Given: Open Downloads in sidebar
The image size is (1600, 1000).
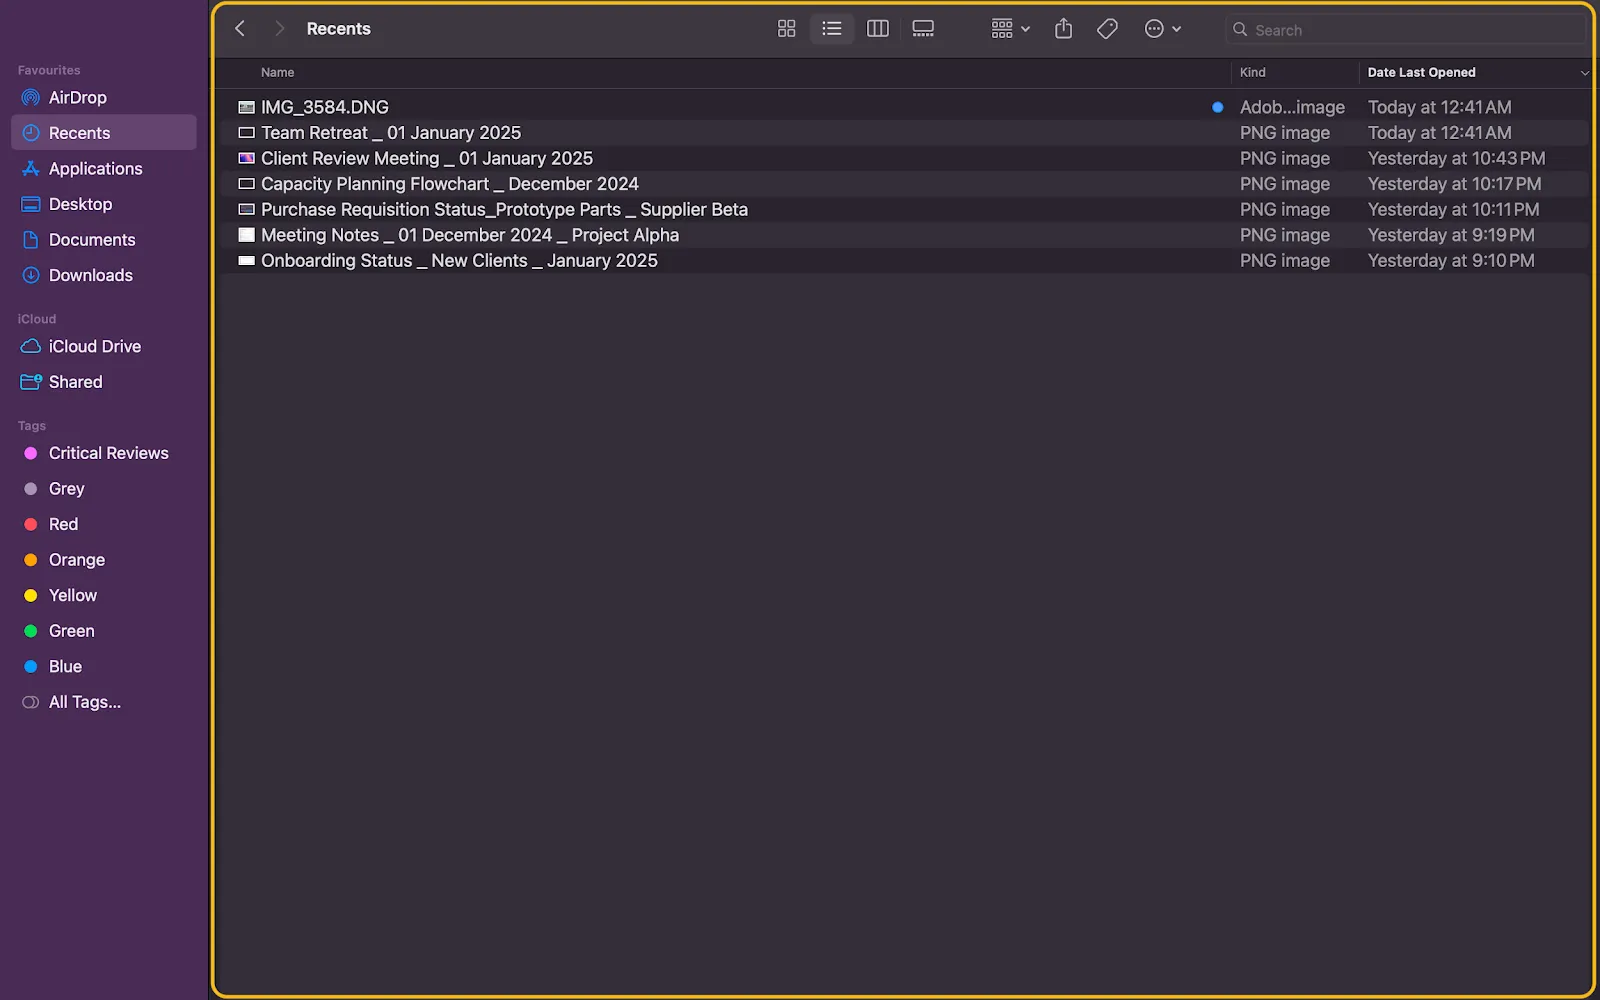Looking at the screenshot, I should 104,275.
